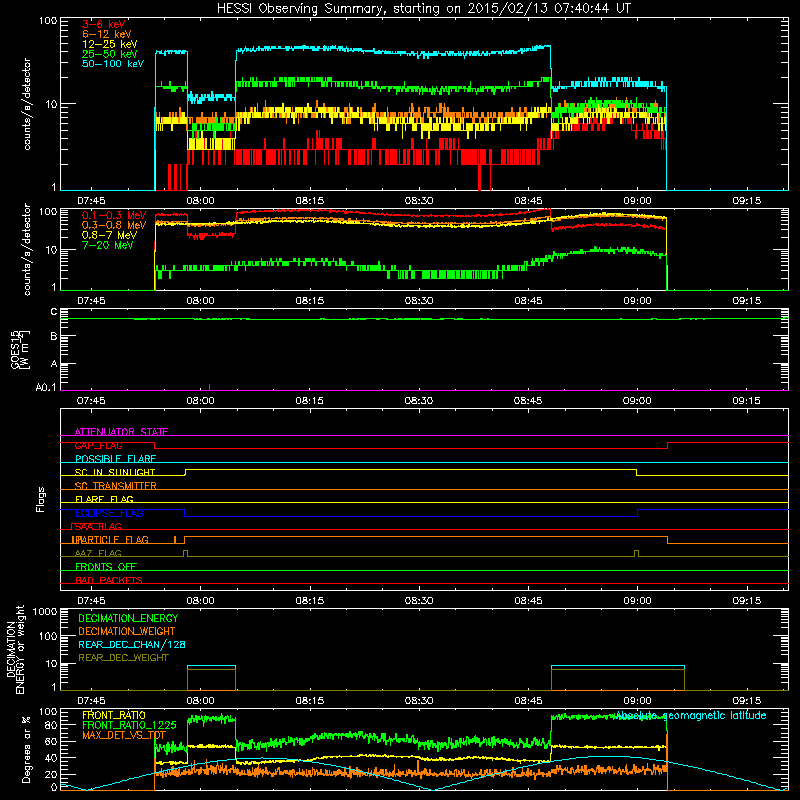Viewport: 800px width, 800px height.
Task: Select the ECLIPSE_FLAG label
Action: click(x=109, y=513)
